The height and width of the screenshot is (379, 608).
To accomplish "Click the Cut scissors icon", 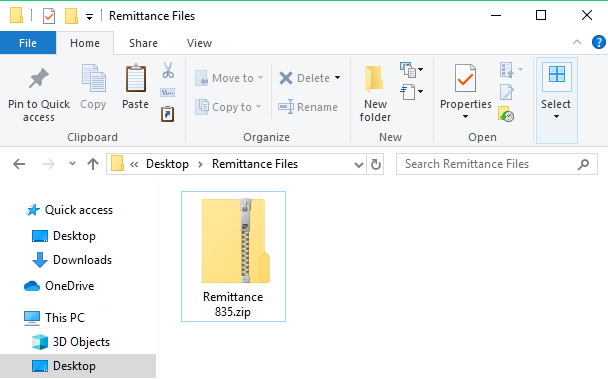I will click(168, 70).
